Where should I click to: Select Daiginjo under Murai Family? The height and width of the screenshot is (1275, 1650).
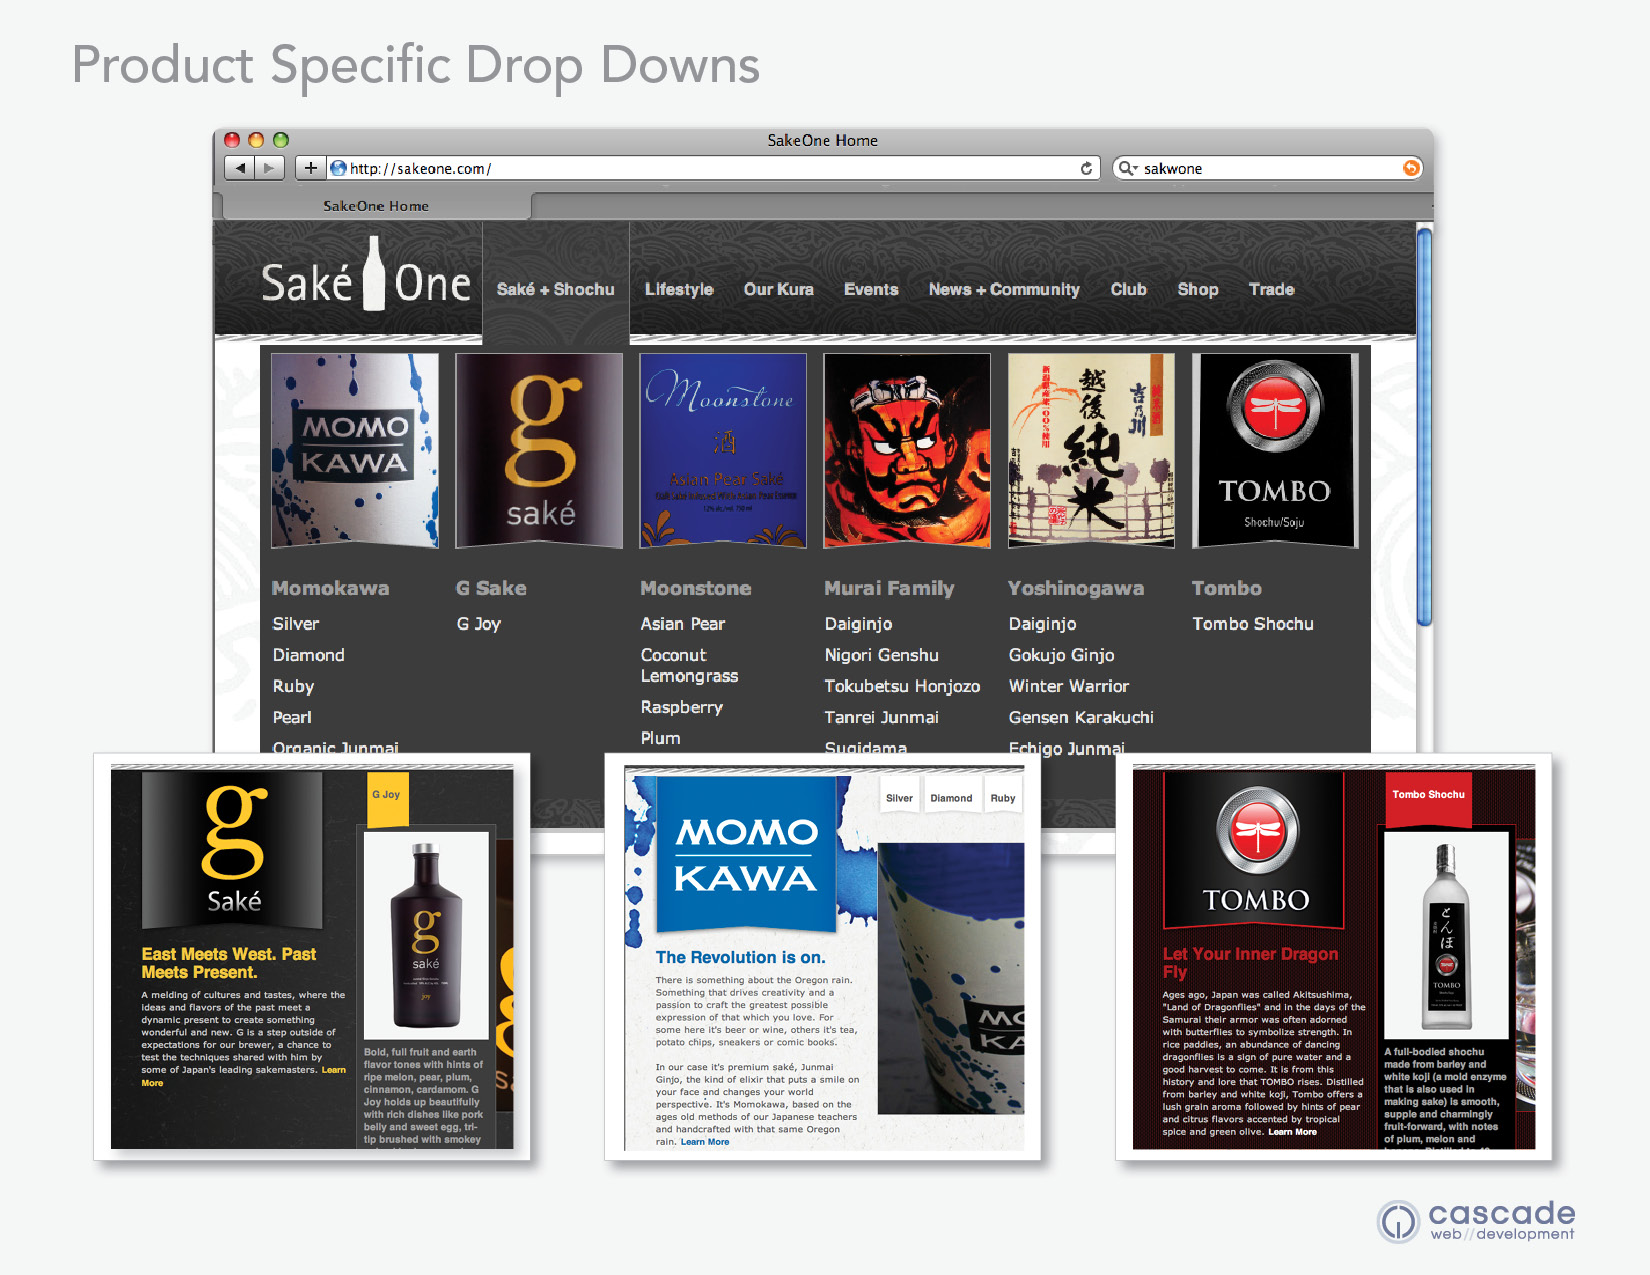(859, 624)
